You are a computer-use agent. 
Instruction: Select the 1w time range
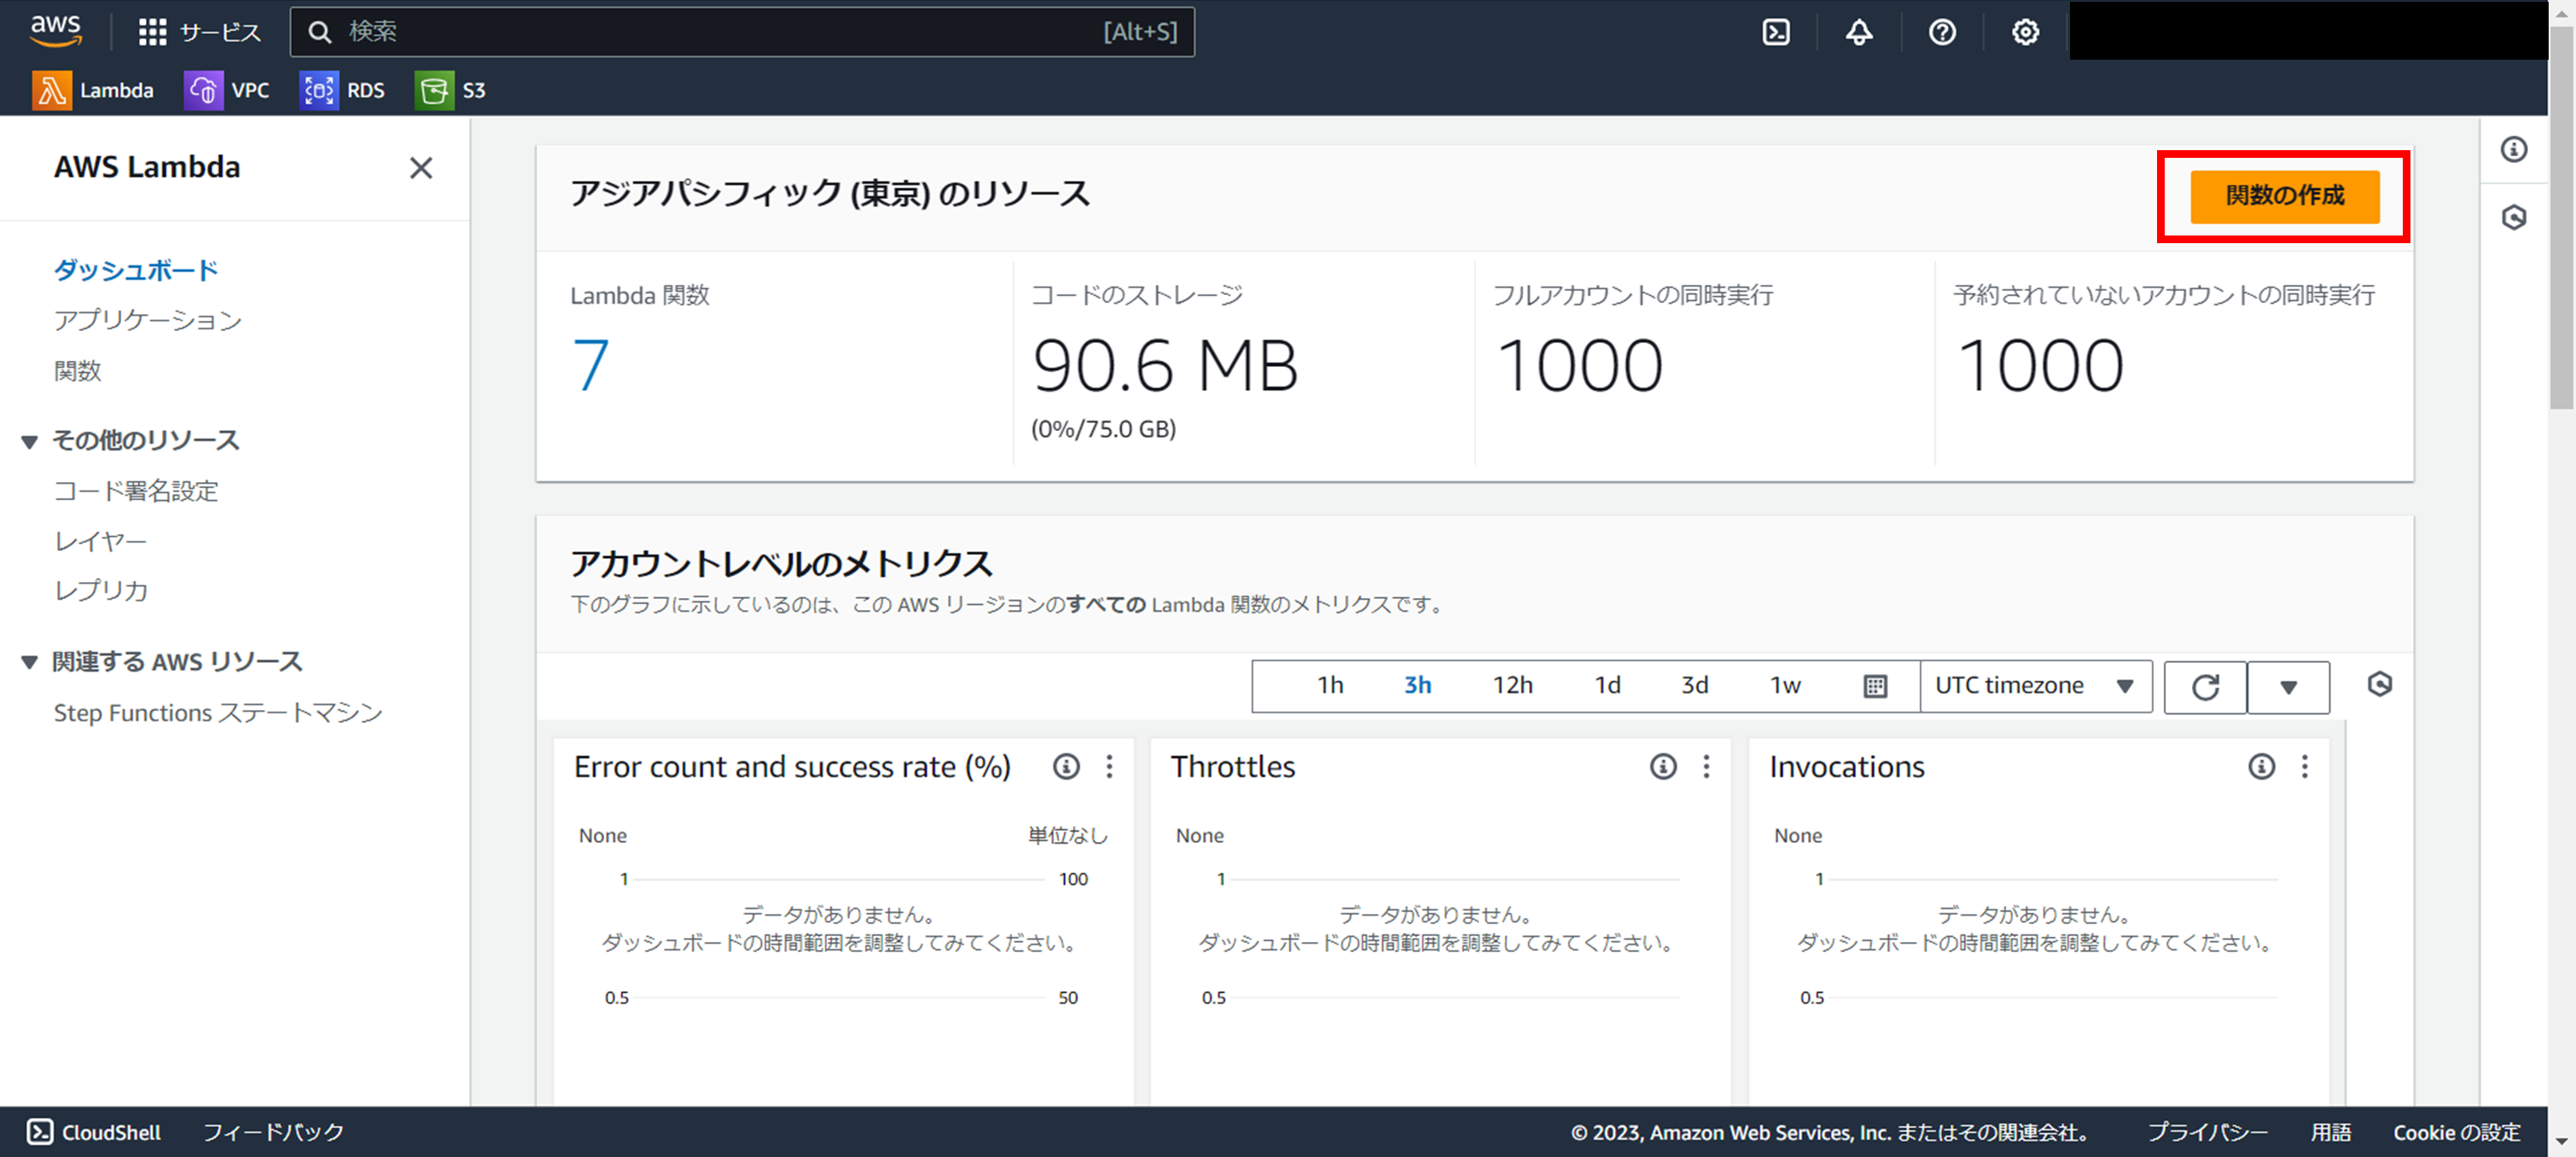1784,686
